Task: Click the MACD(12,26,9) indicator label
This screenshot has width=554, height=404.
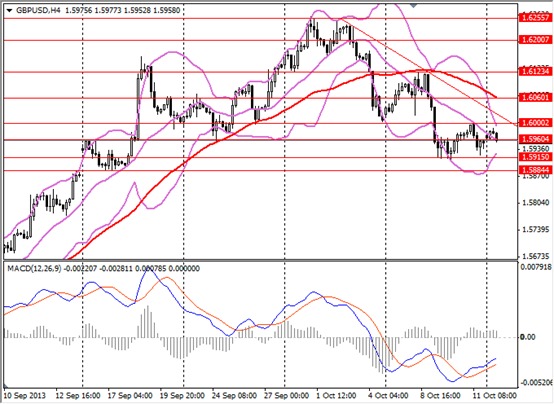Action: pos(34,269)
